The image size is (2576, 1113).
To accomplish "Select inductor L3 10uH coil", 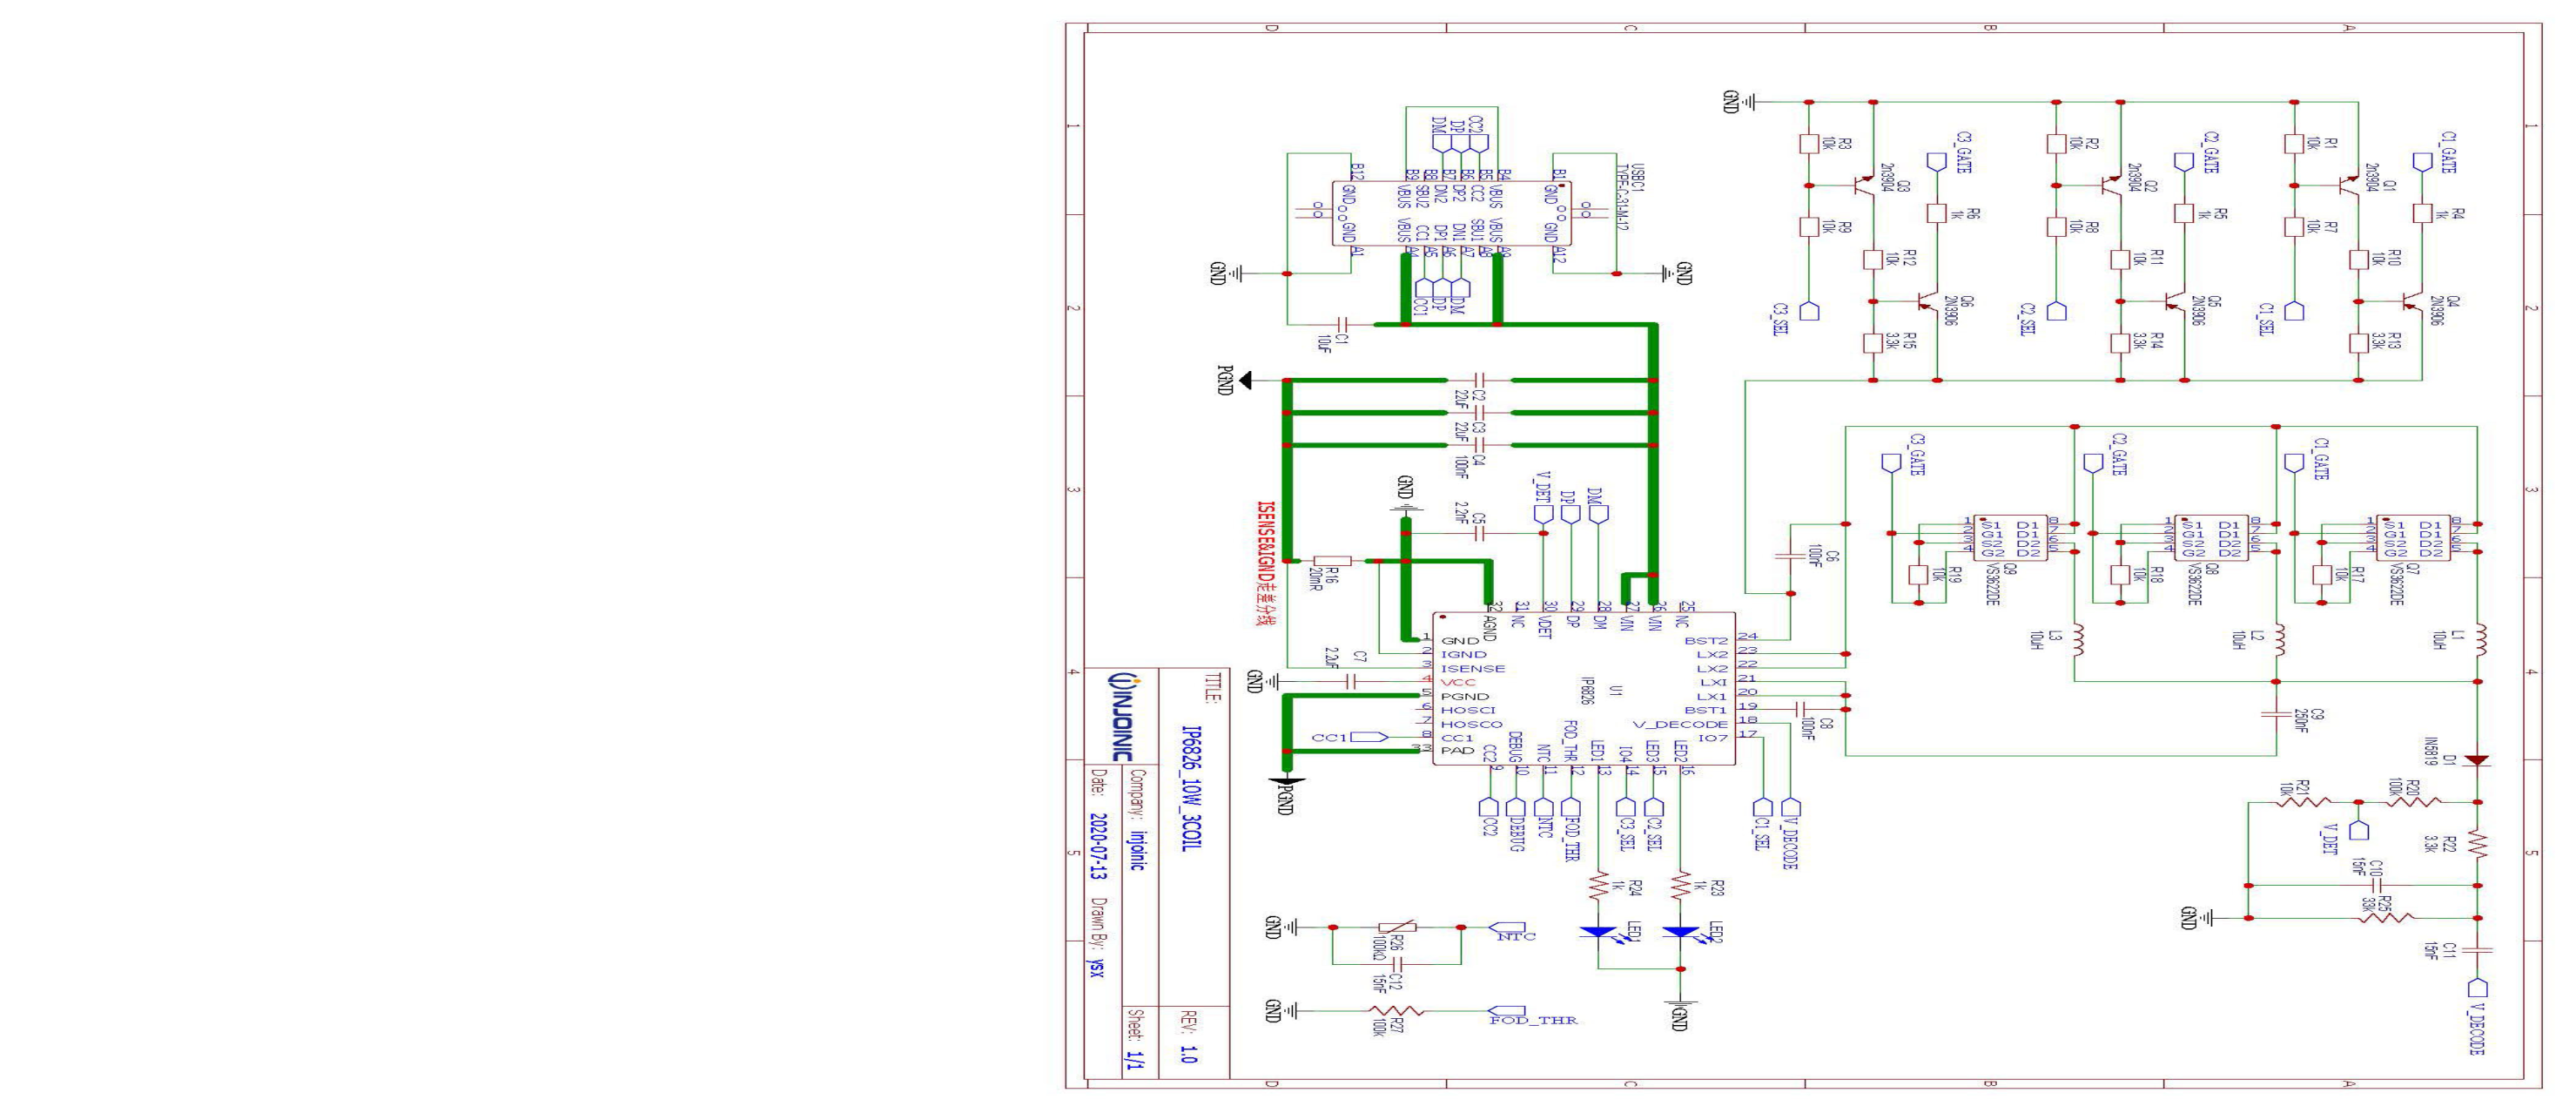I will [x=2077, y=641].
